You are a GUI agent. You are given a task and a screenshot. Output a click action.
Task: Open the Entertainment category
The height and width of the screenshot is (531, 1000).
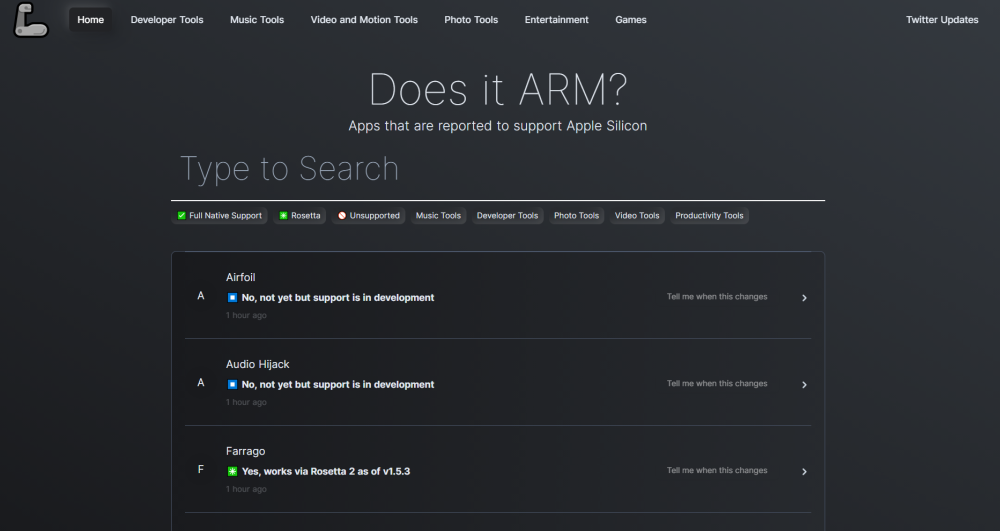click(557, 20)
